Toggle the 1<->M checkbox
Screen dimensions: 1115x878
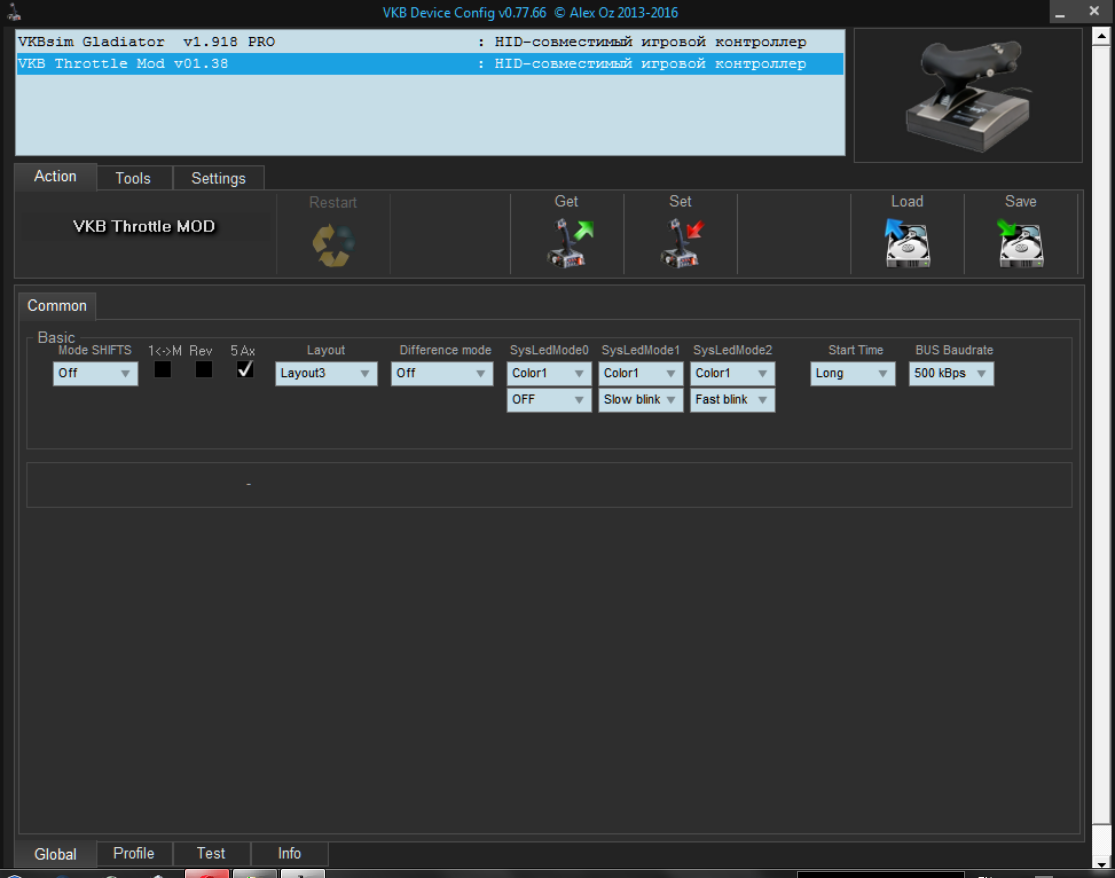[163, 370]
